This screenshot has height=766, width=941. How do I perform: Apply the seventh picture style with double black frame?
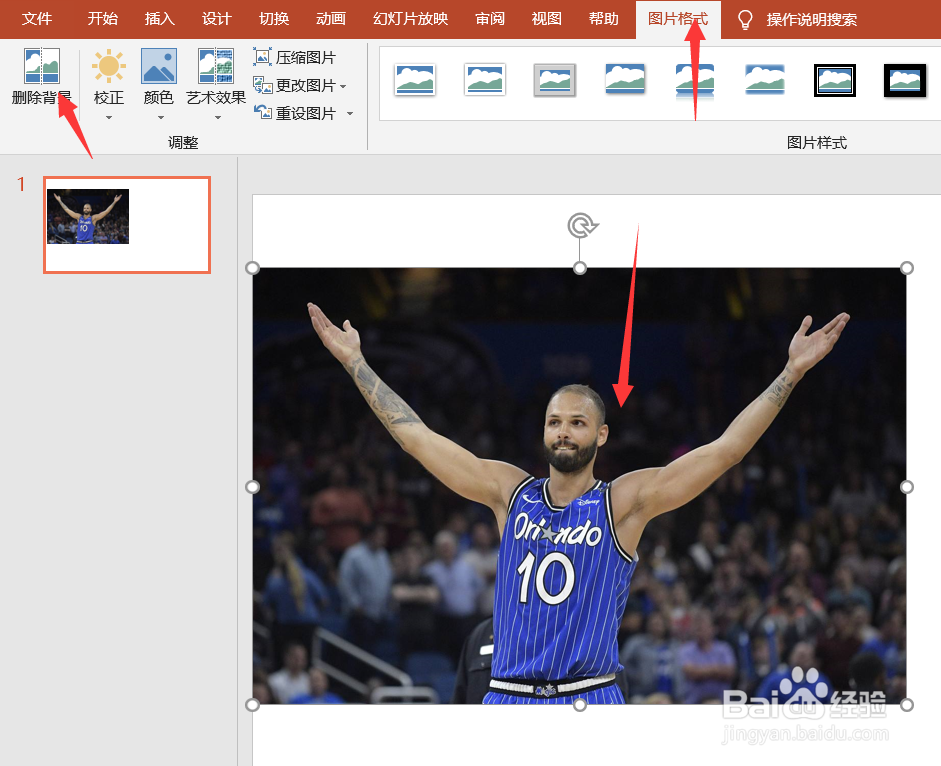pos(835,80)
